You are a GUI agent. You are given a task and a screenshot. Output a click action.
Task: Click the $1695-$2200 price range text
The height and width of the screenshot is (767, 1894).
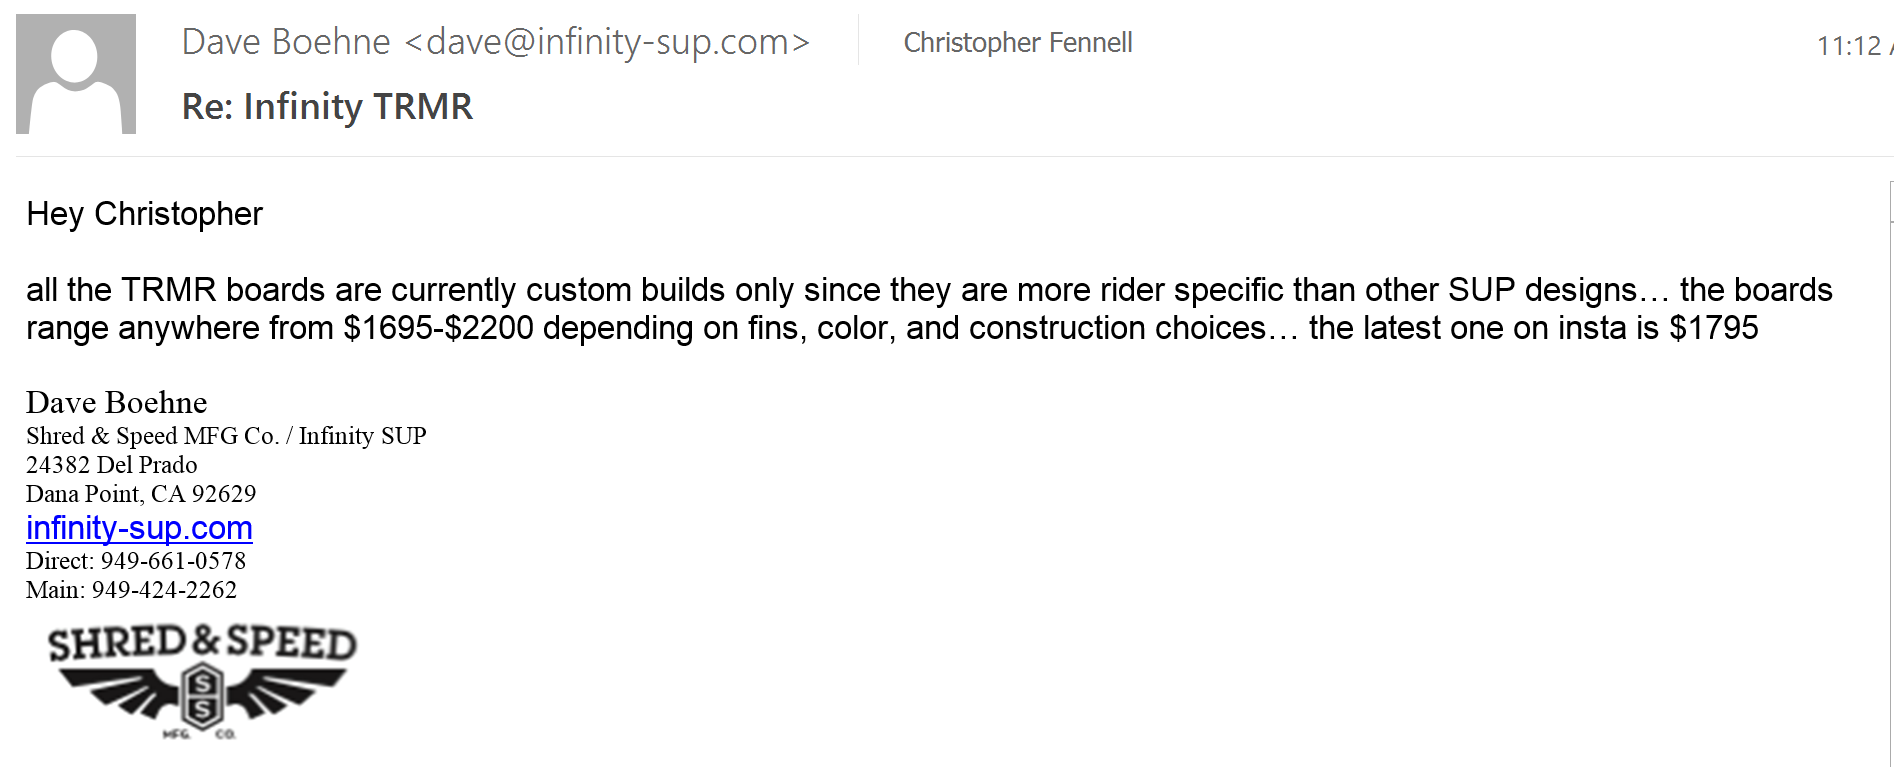click(438, 328)
